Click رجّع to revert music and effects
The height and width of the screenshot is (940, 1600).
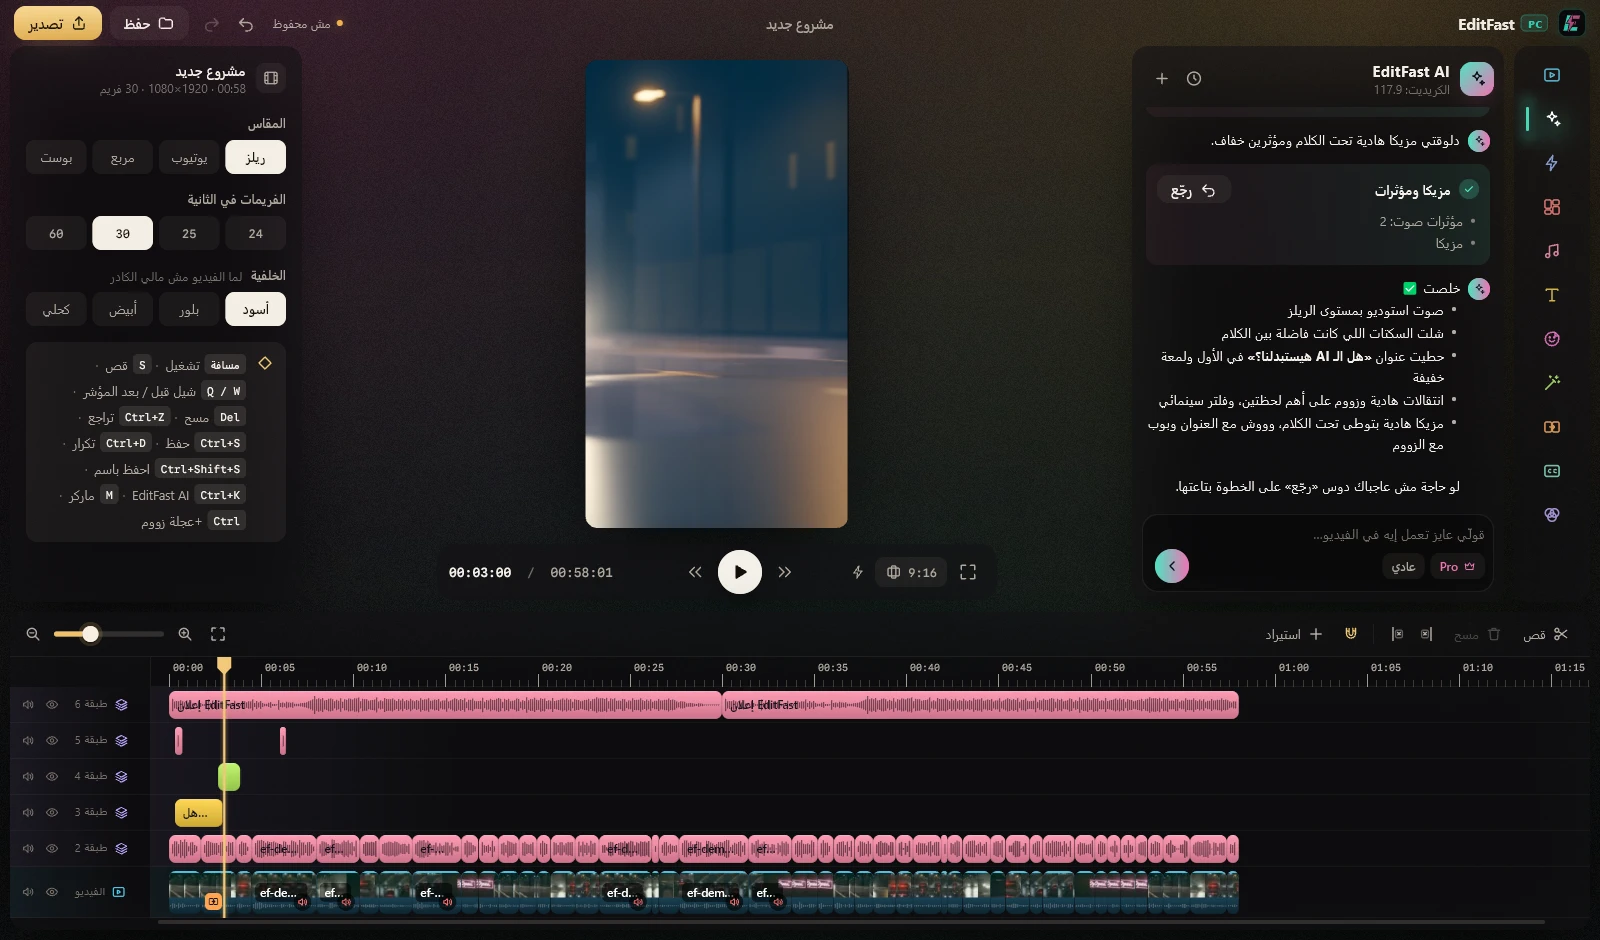(x=1193, y=190)
